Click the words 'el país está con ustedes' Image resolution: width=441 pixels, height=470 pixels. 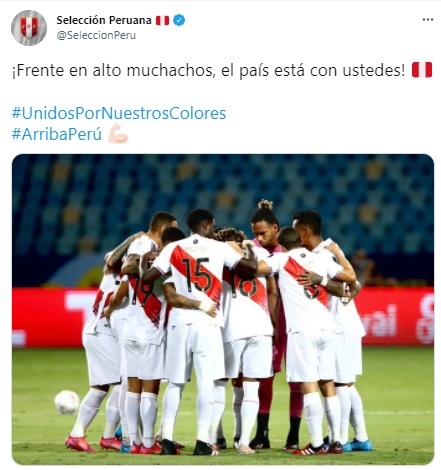click(313, 70)
